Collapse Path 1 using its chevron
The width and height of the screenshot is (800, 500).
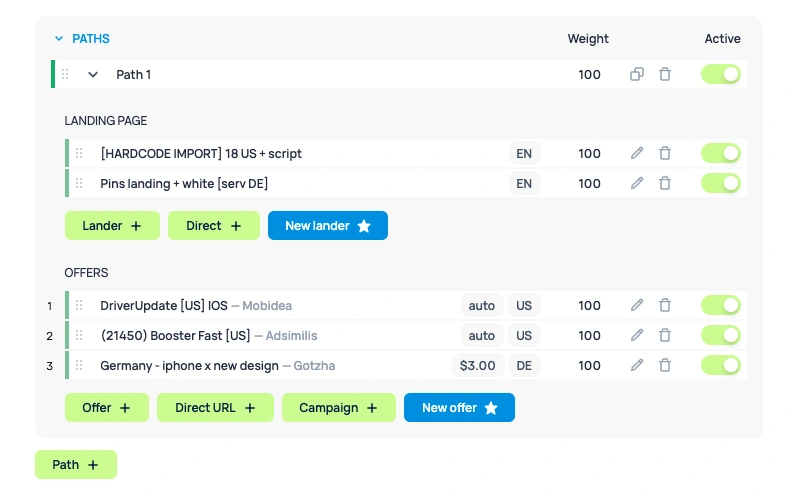pyautogui.click(x=93, y=74)
